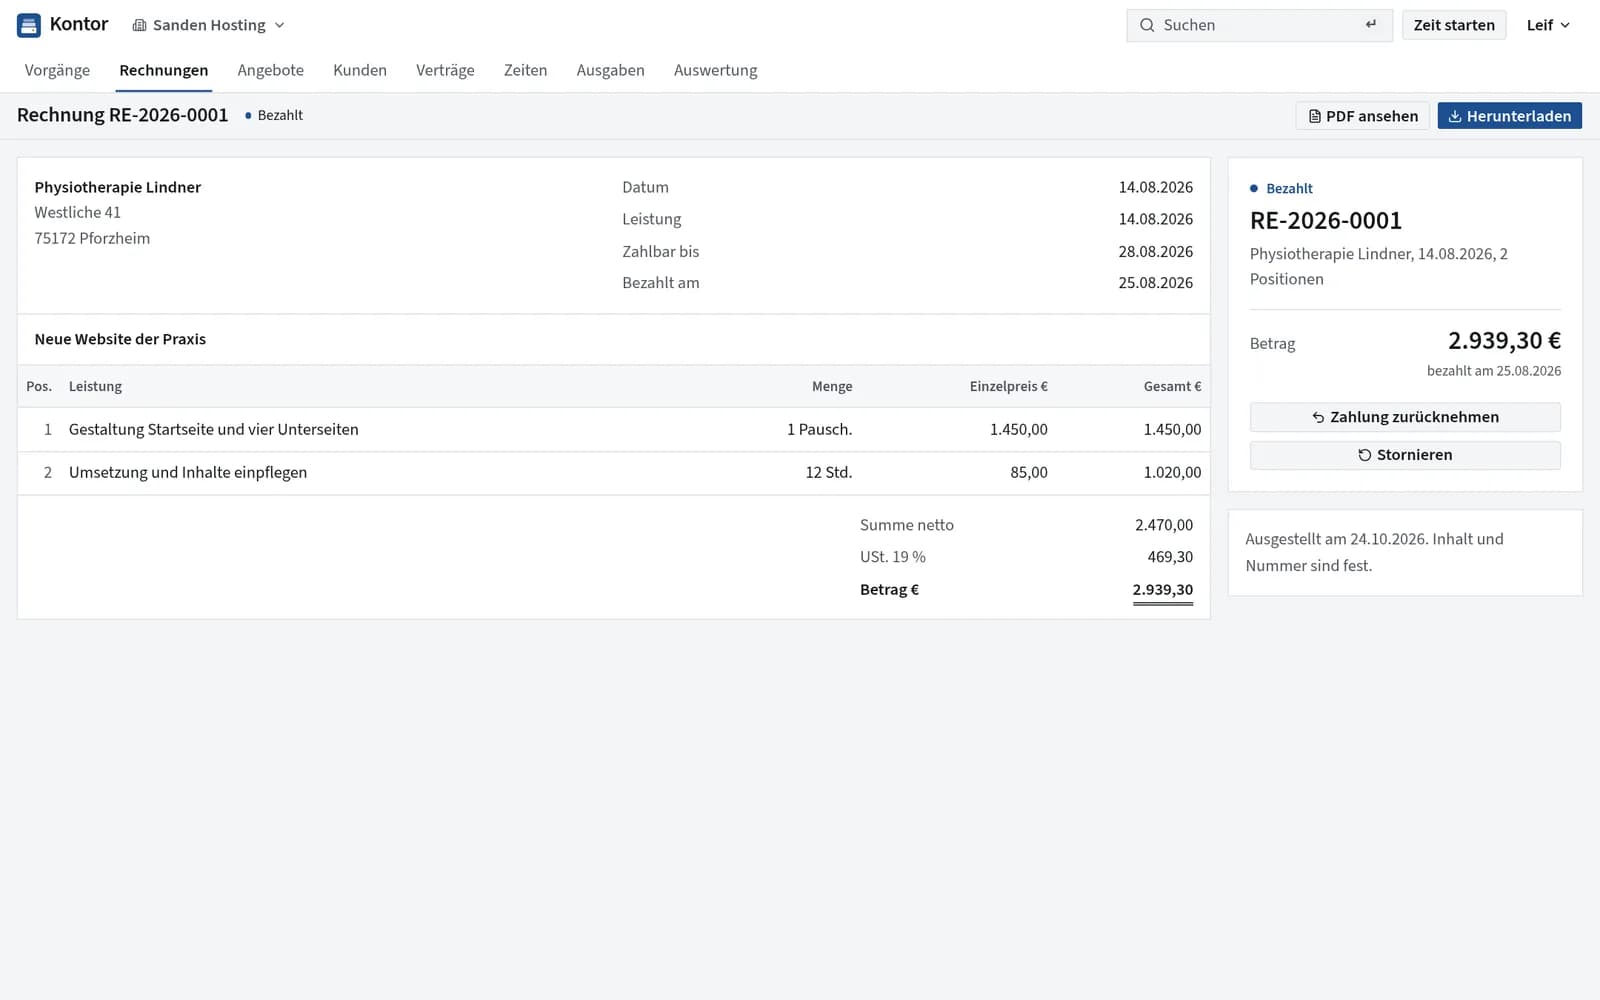The width and height of the screenshot is (1600, 1000).
Task: Switch to the Ausgaben tab
Action: click(x=610, y=70)
